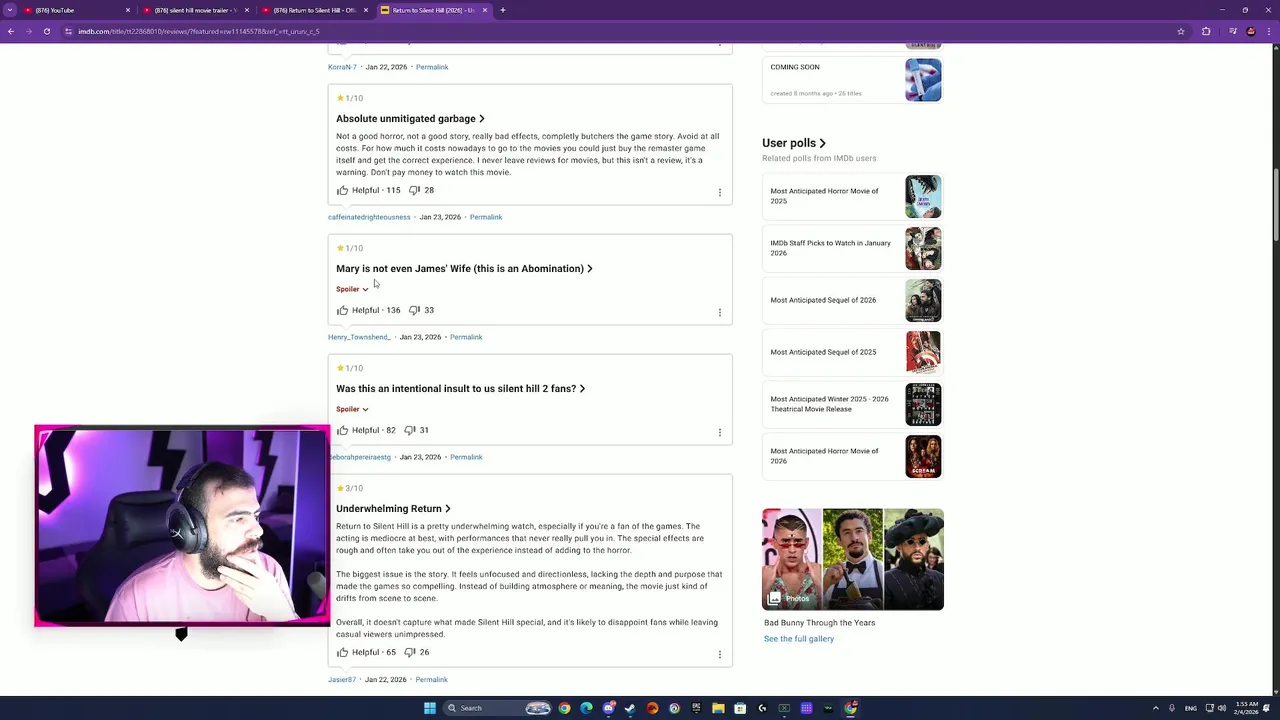This screenshot has width=1280, height=720.
Task: Click the taskbar Search box
Action: click(497, 708)
